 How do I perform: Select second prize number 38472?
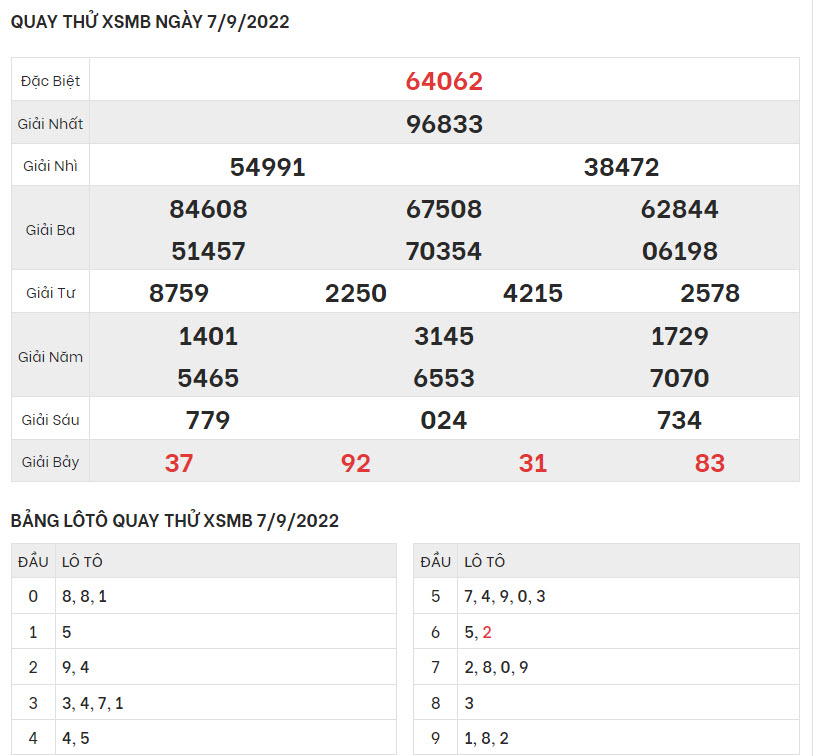[x=621, y=167]
